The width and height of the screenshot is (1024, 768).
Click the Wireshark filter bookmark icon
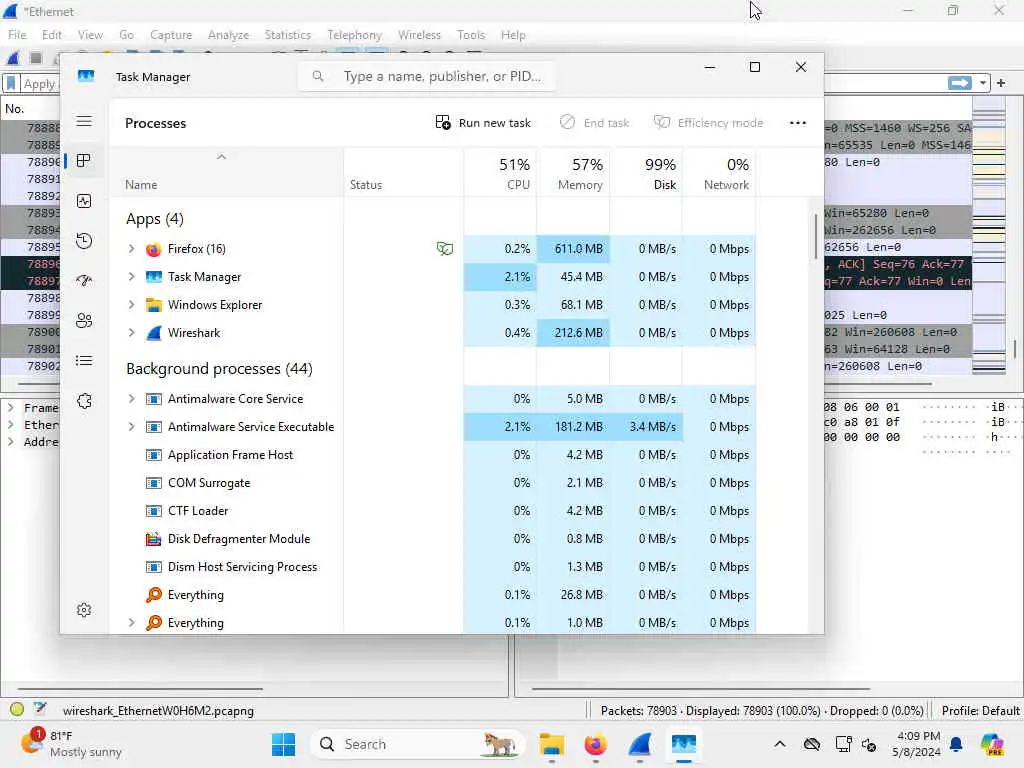pyautogui.click(x=11, y=84)
